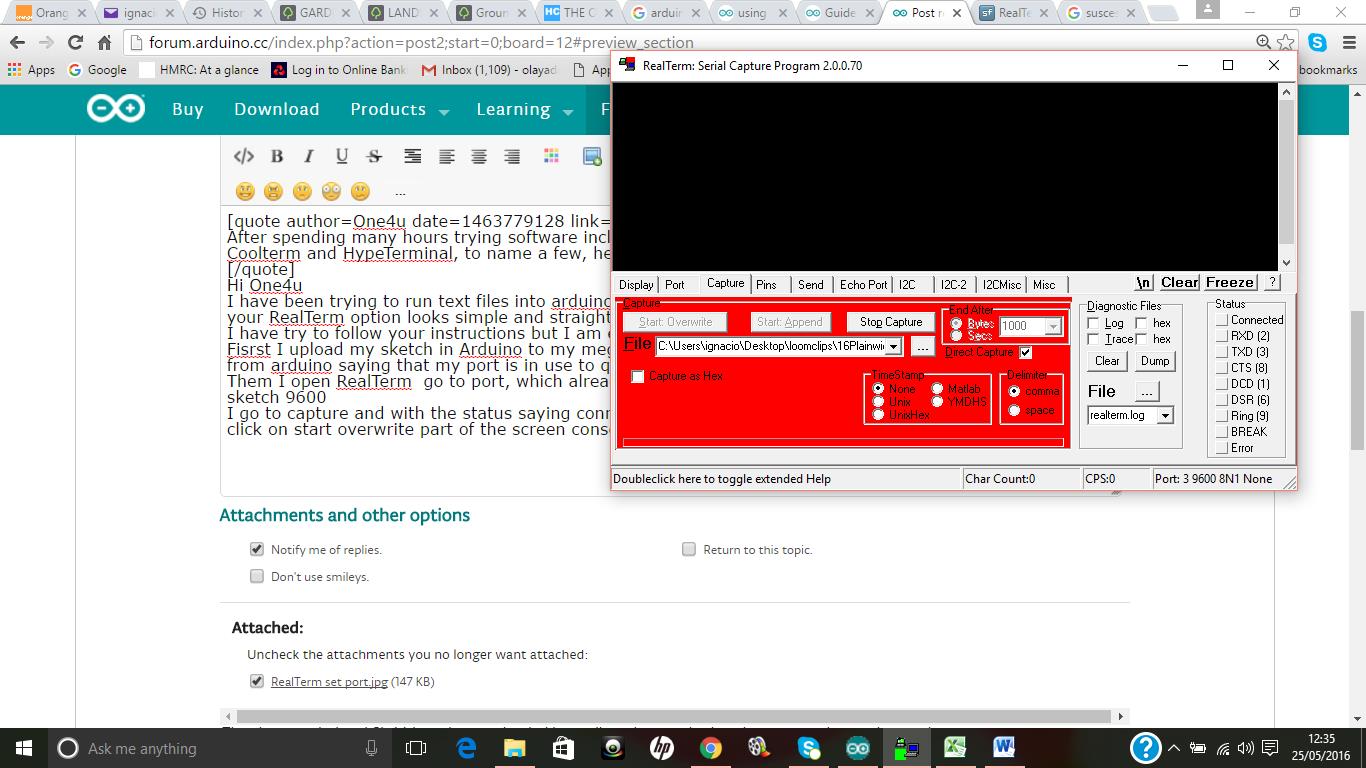Viewport: 1366px width, 768px height.
Task: Uncheck Direct Capture in RealTerm
Action: (1025, 352)
